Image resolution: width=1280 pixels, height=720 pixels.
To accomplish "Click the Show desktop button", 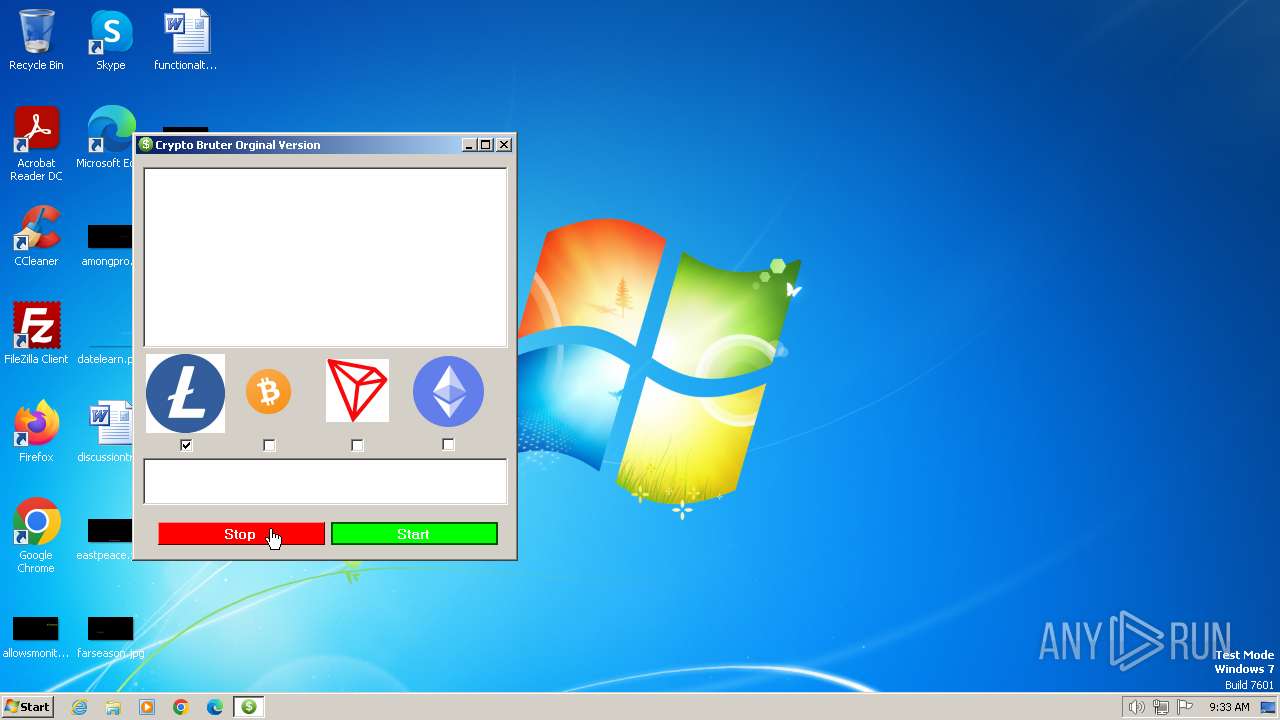I will [1270, 707].
